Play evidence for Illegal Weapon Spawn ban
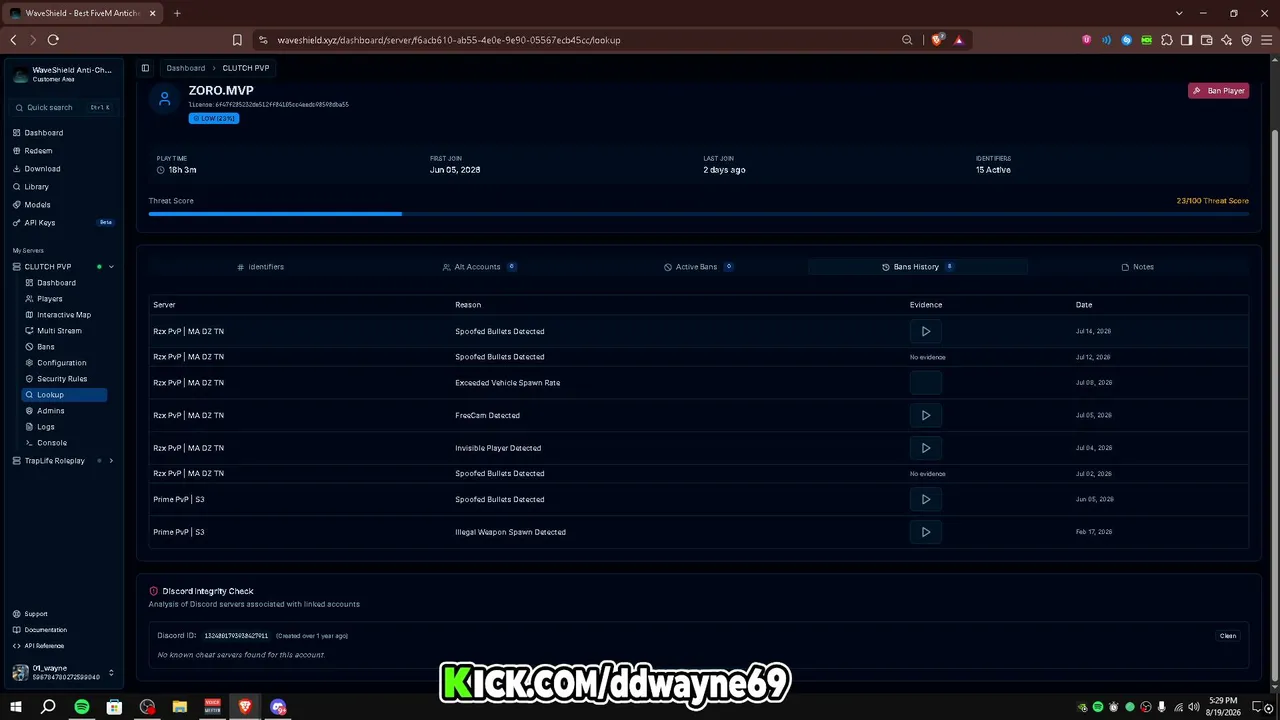 (x=926, y=532)
